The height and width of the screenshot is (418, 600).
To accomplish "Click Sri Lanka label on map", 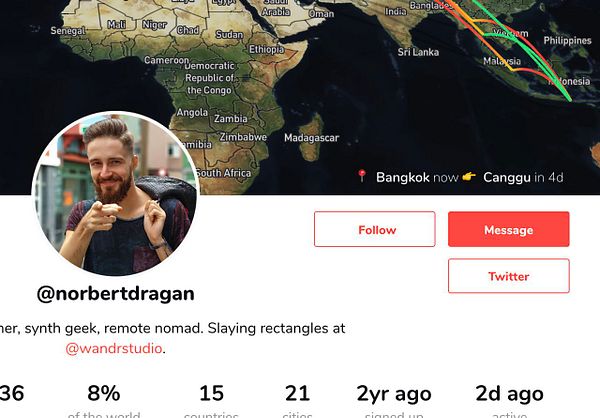I will (x=418, y=52).
